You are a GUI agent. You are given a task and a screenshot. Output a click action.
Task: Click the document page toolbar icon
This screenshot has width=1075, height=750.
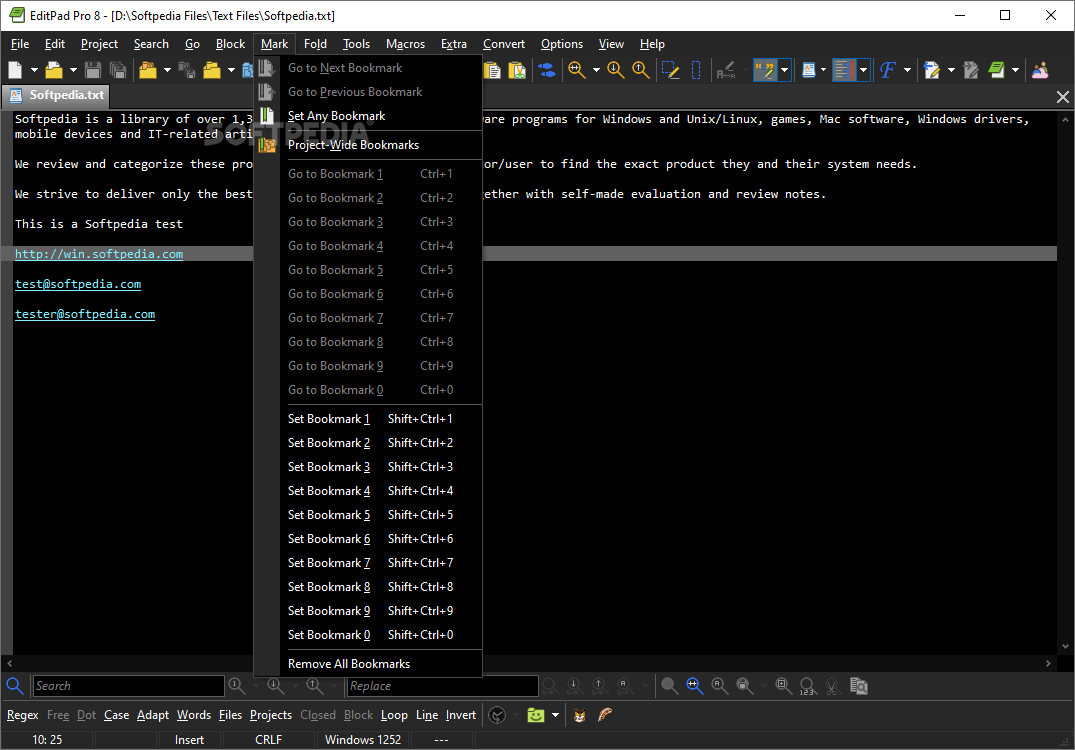(808, 70)
